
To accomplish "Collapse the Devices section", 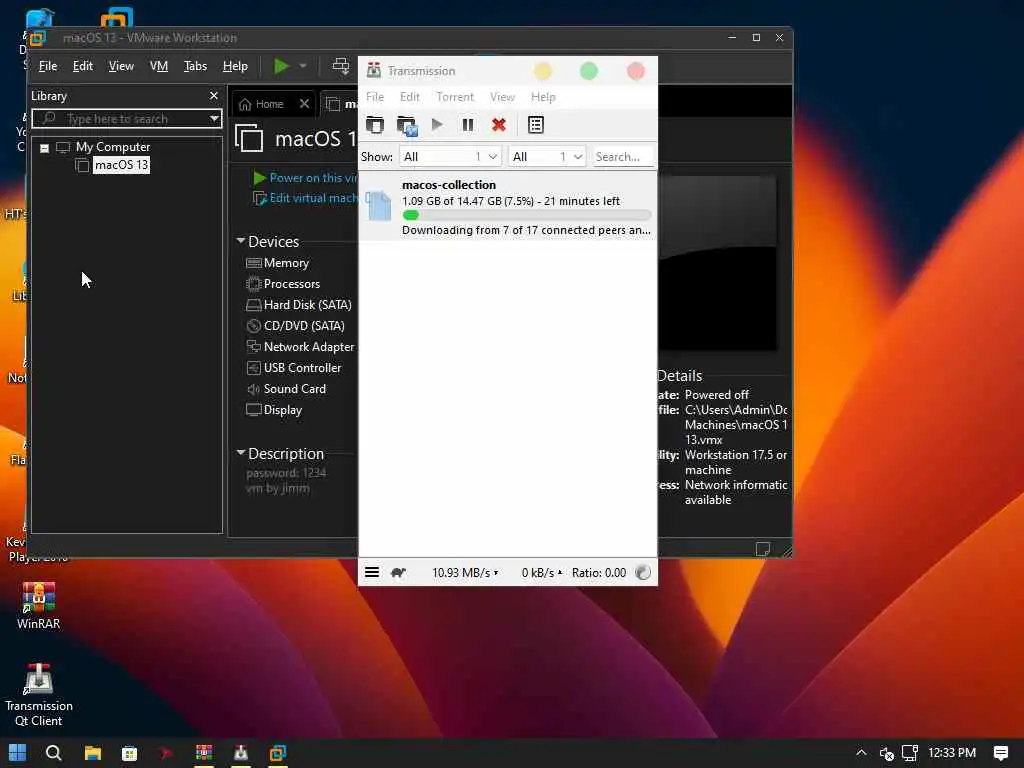I will coord(241,241).
